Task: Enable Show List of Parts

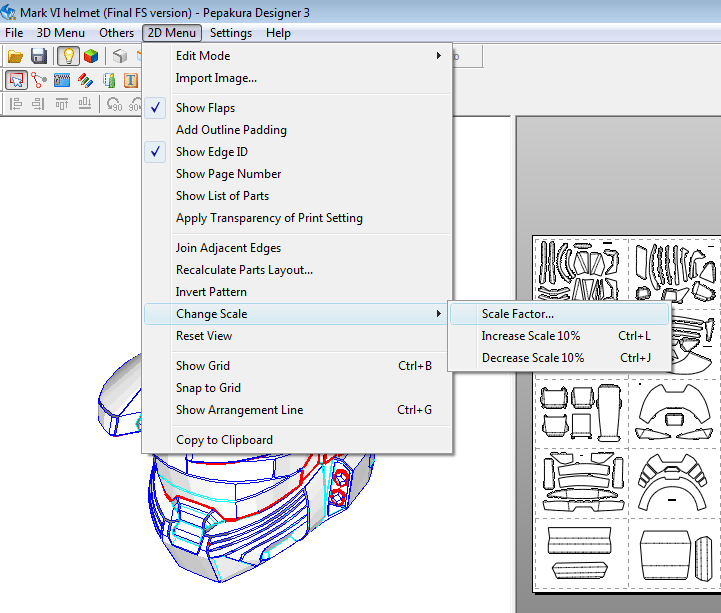Action: click(298, 196)
